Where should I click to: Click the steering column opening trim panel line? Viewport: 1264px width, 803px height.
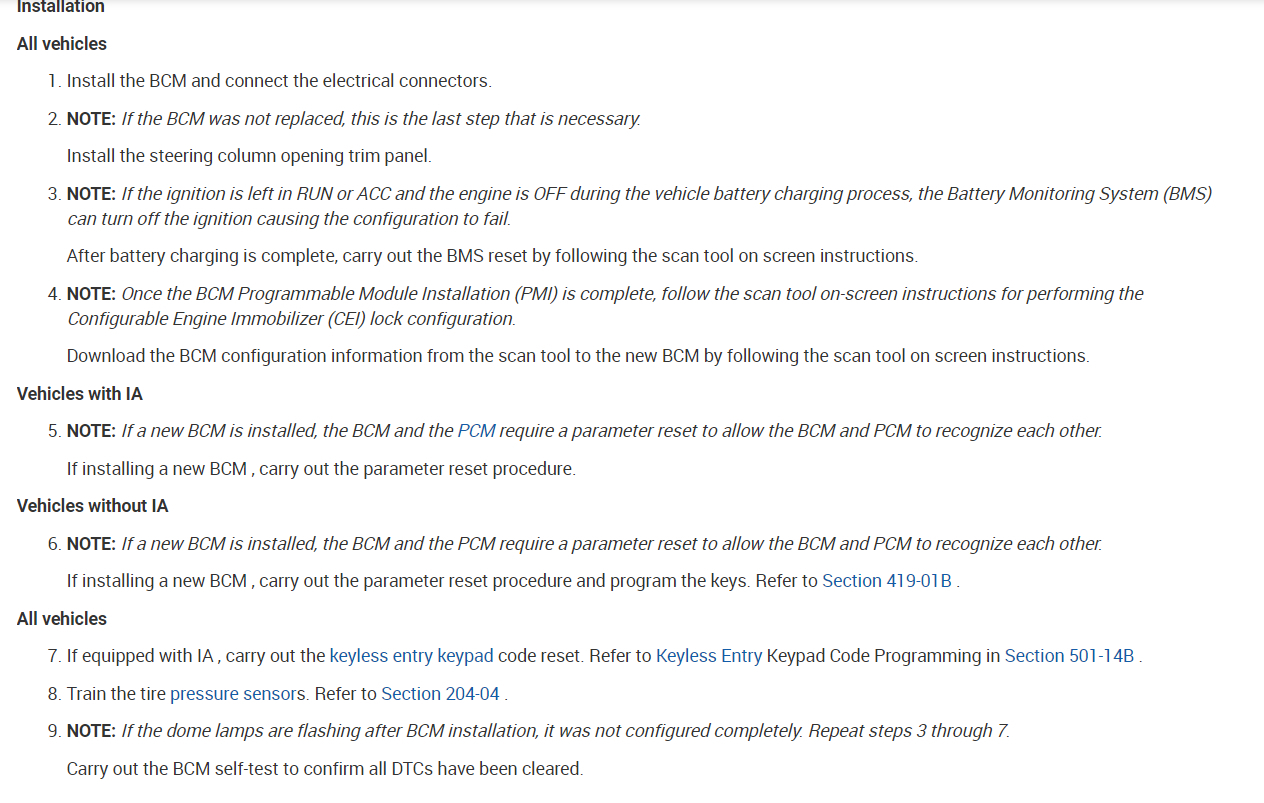point(248,156)
